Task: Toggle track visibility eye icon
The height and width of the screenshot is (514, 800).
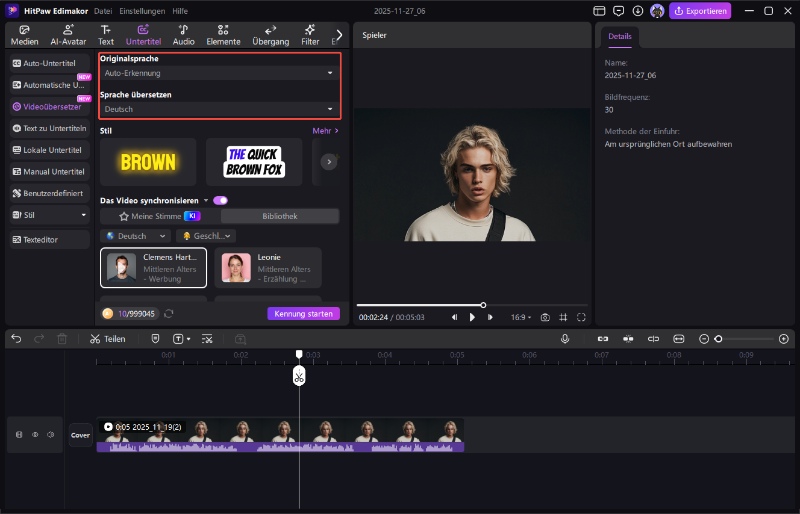Action: point(35,434)
